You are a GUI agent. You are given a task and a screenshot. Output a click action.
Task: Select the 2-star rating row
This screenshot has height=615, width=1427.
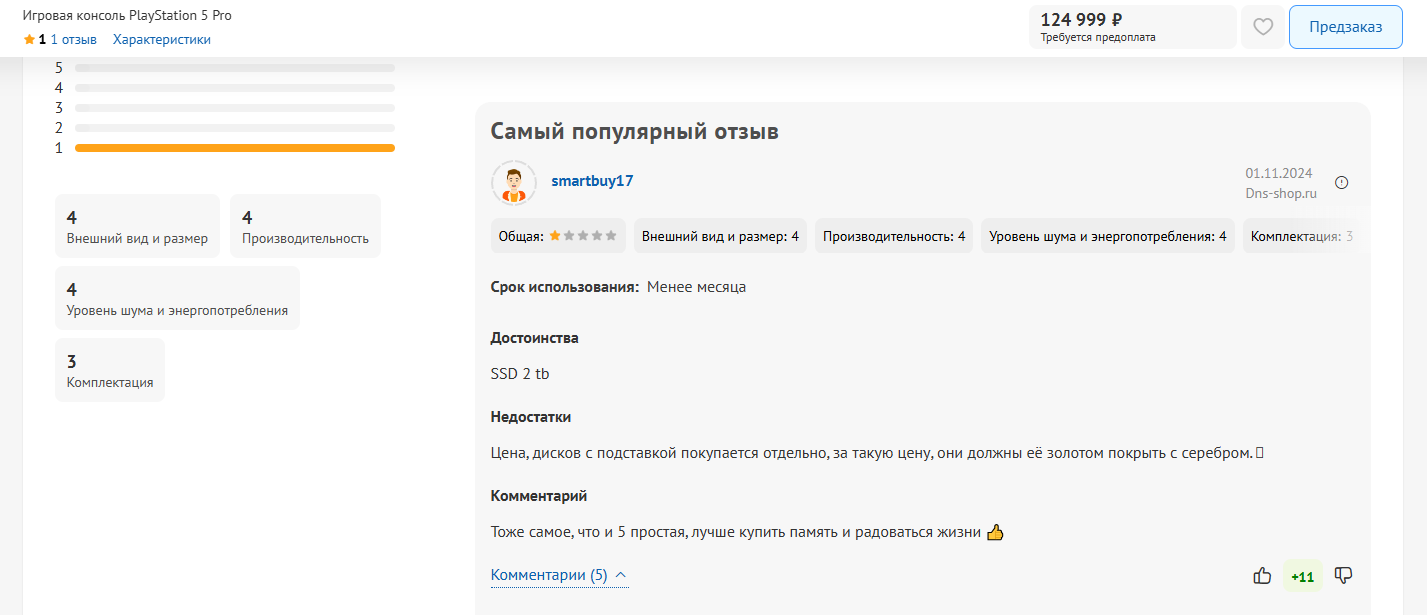225,128
